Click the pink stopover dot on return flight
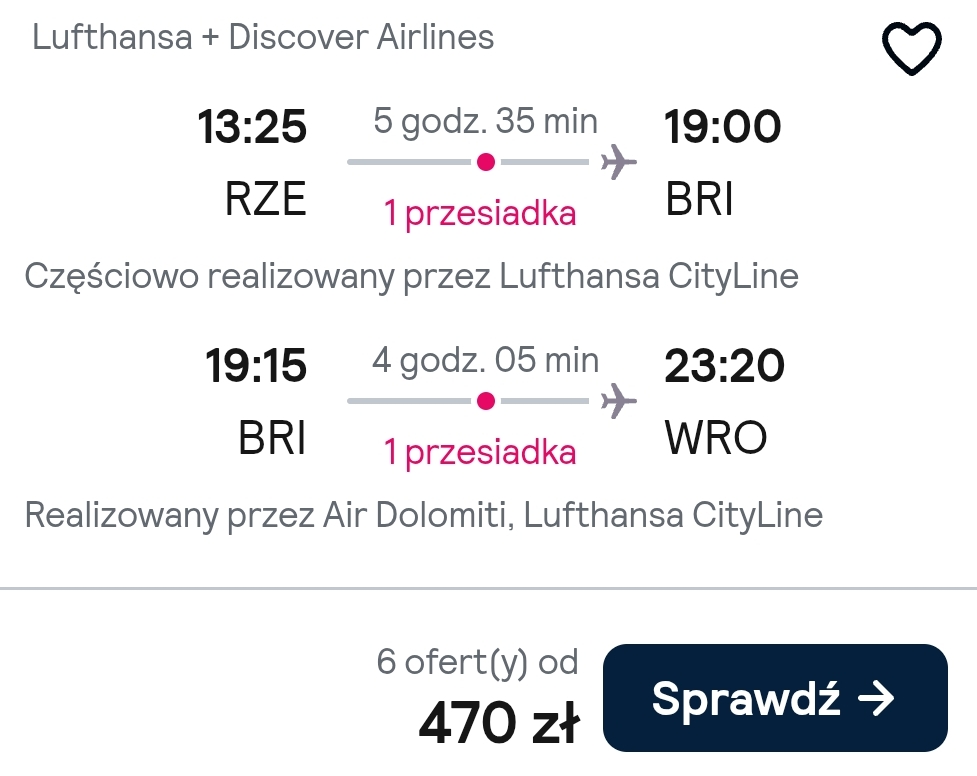This screenshot has height=776, width=977. (x=486, y=401)
